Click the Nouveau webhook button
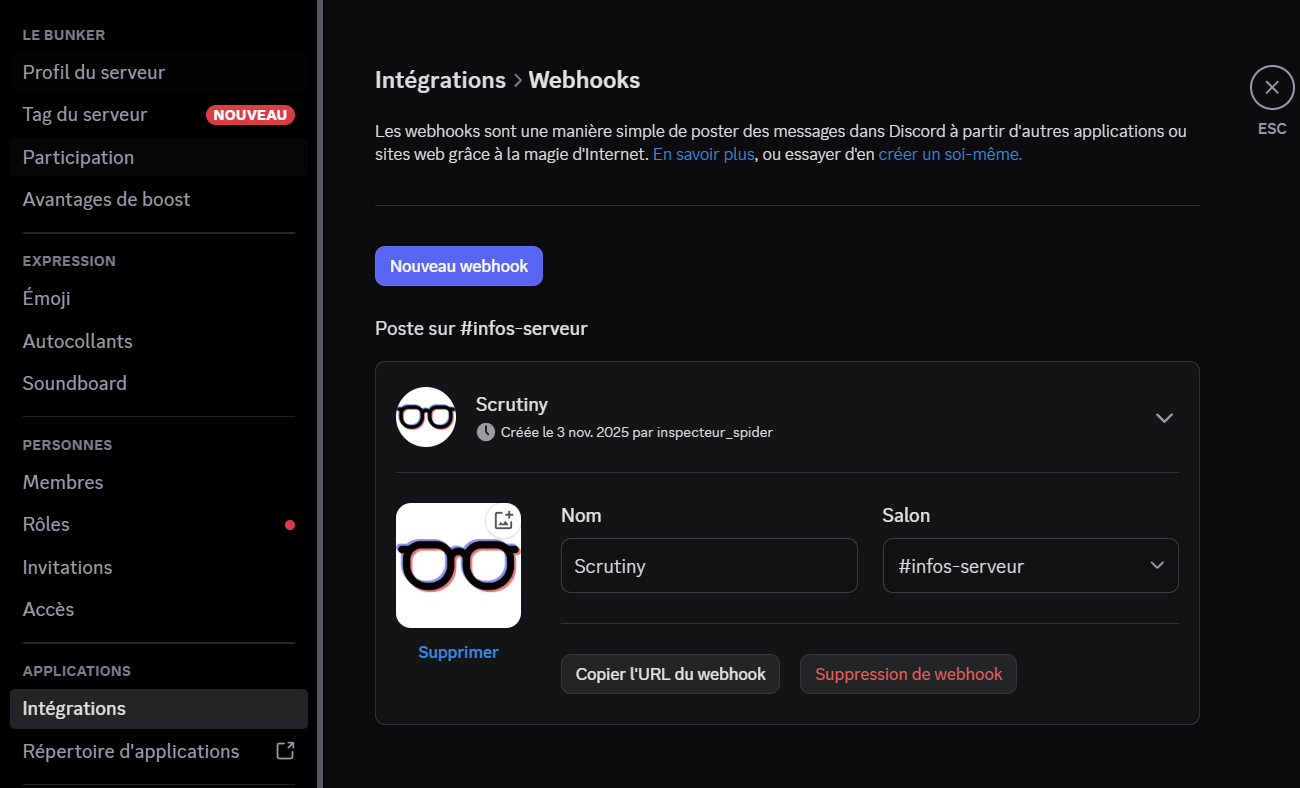 (459, 266)
